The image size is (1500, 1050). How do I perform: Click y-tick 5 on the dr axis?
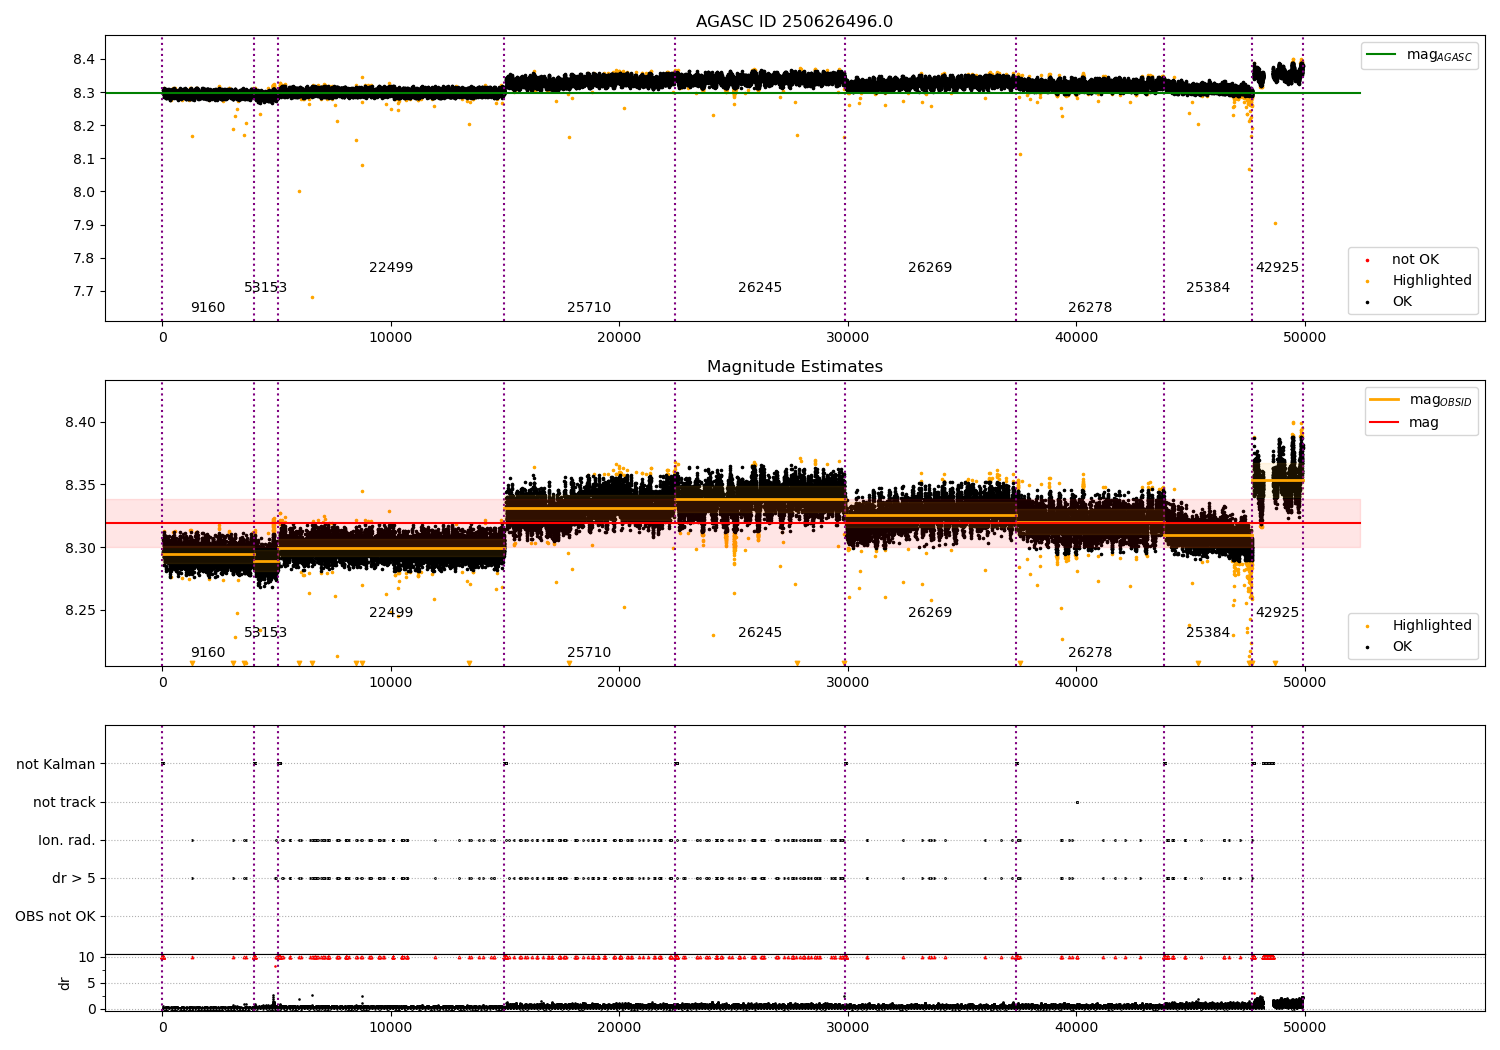click(91, 984)
